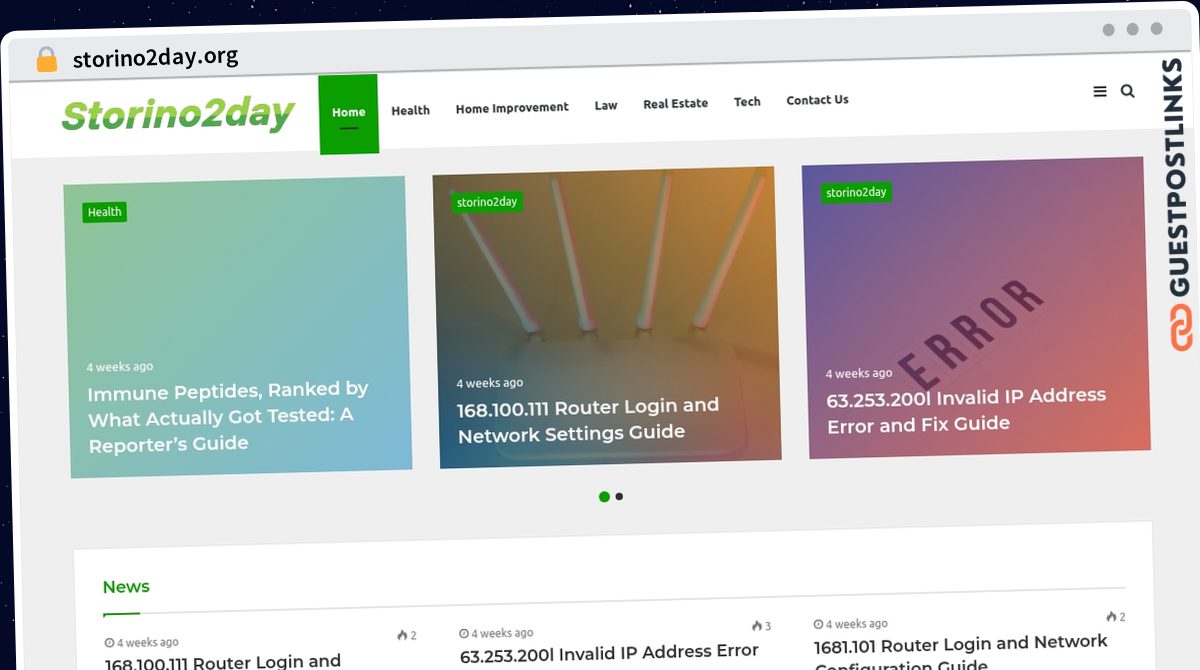1200x670 pixels.
Task: Click flame views count '3' in news
Action: click(761, 626)
